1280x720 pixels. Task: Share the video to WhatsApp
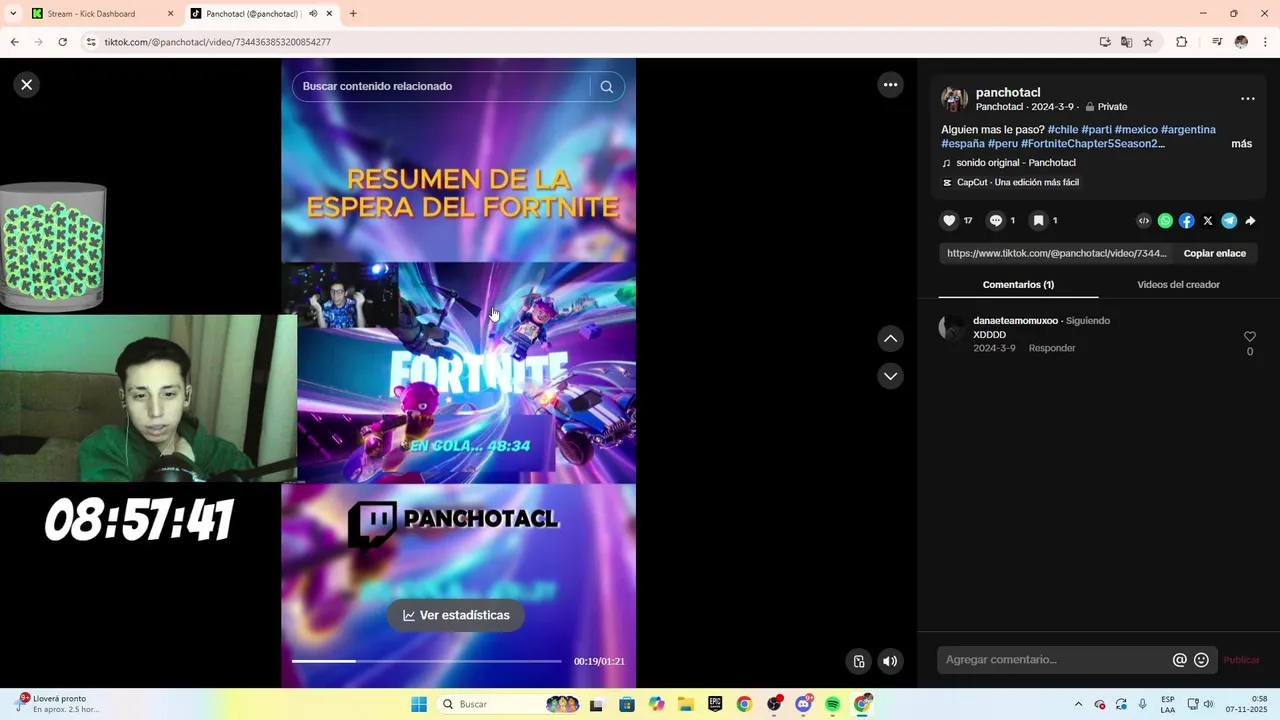click(x=1165, y=221)
